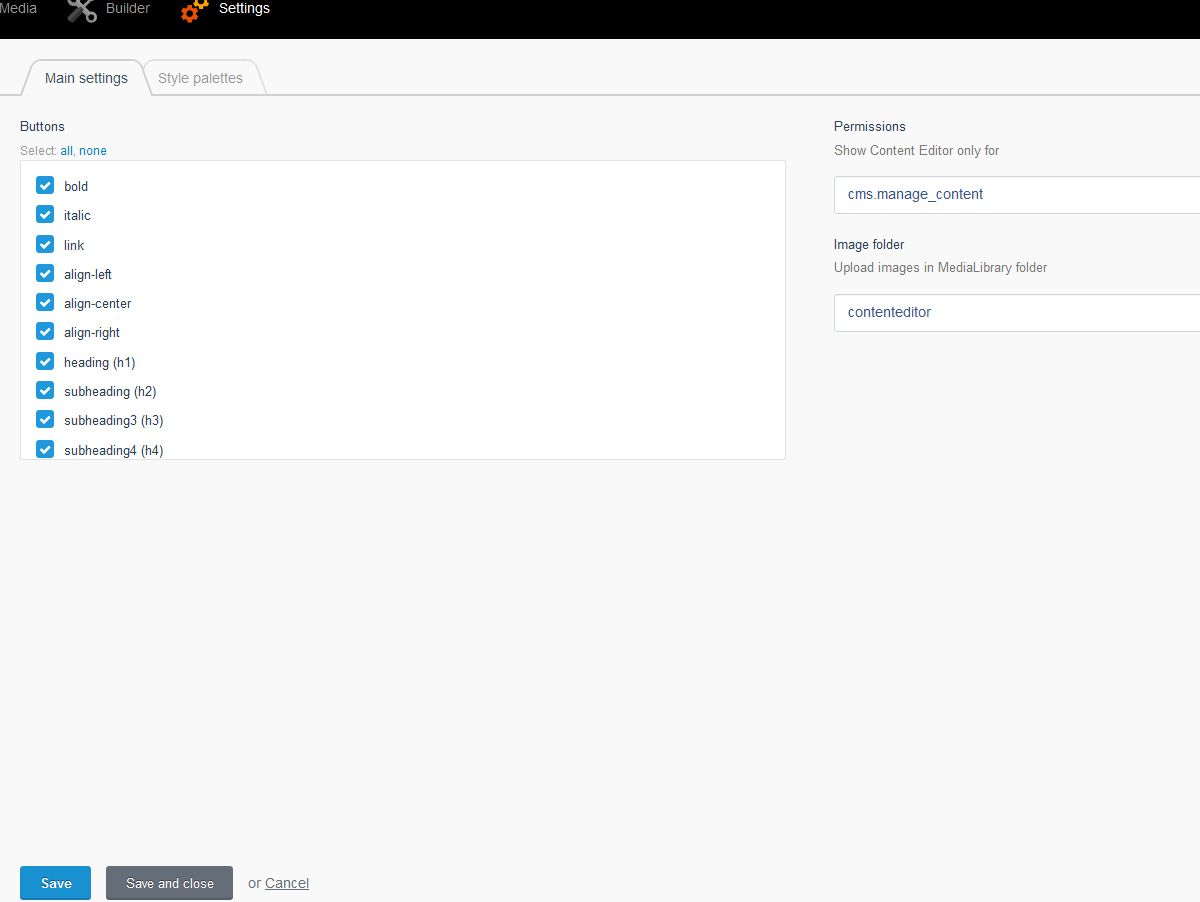This screenshot has width=1200, height=902.
Task: Click the 'subheading (h2)' label text
Action: point(110,391)
